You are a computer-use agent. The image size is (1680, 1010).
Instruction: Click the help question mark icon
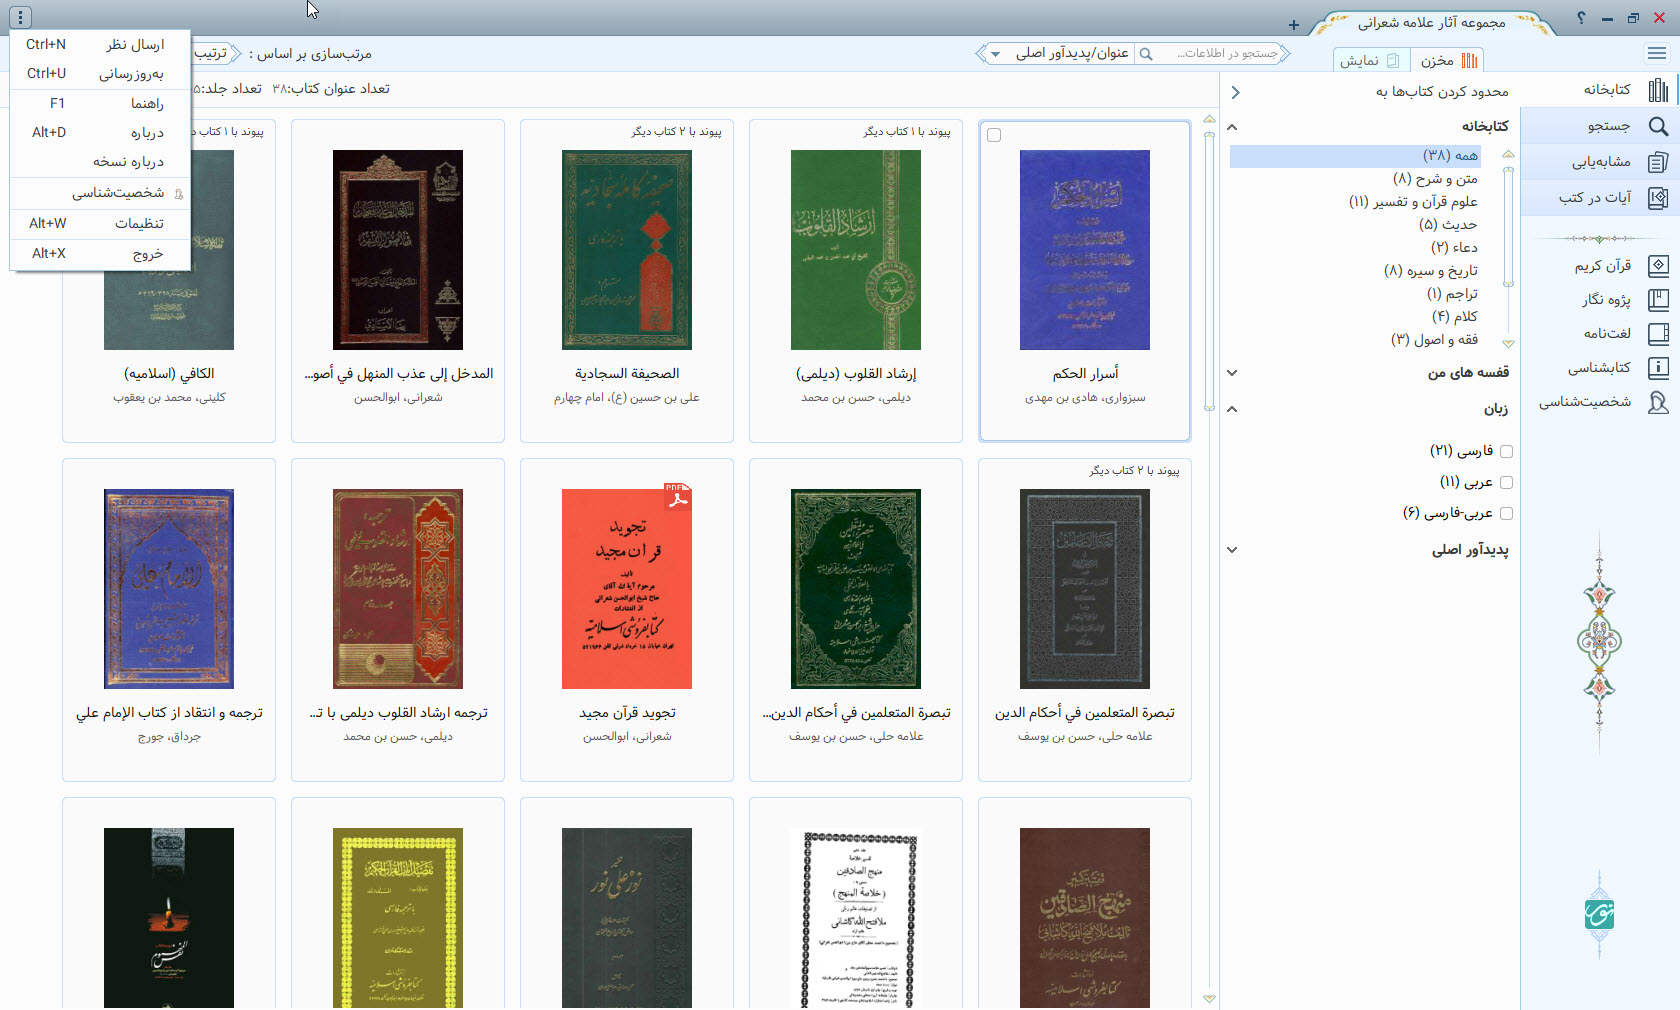pyautogui.click(x=1581, y=18)
